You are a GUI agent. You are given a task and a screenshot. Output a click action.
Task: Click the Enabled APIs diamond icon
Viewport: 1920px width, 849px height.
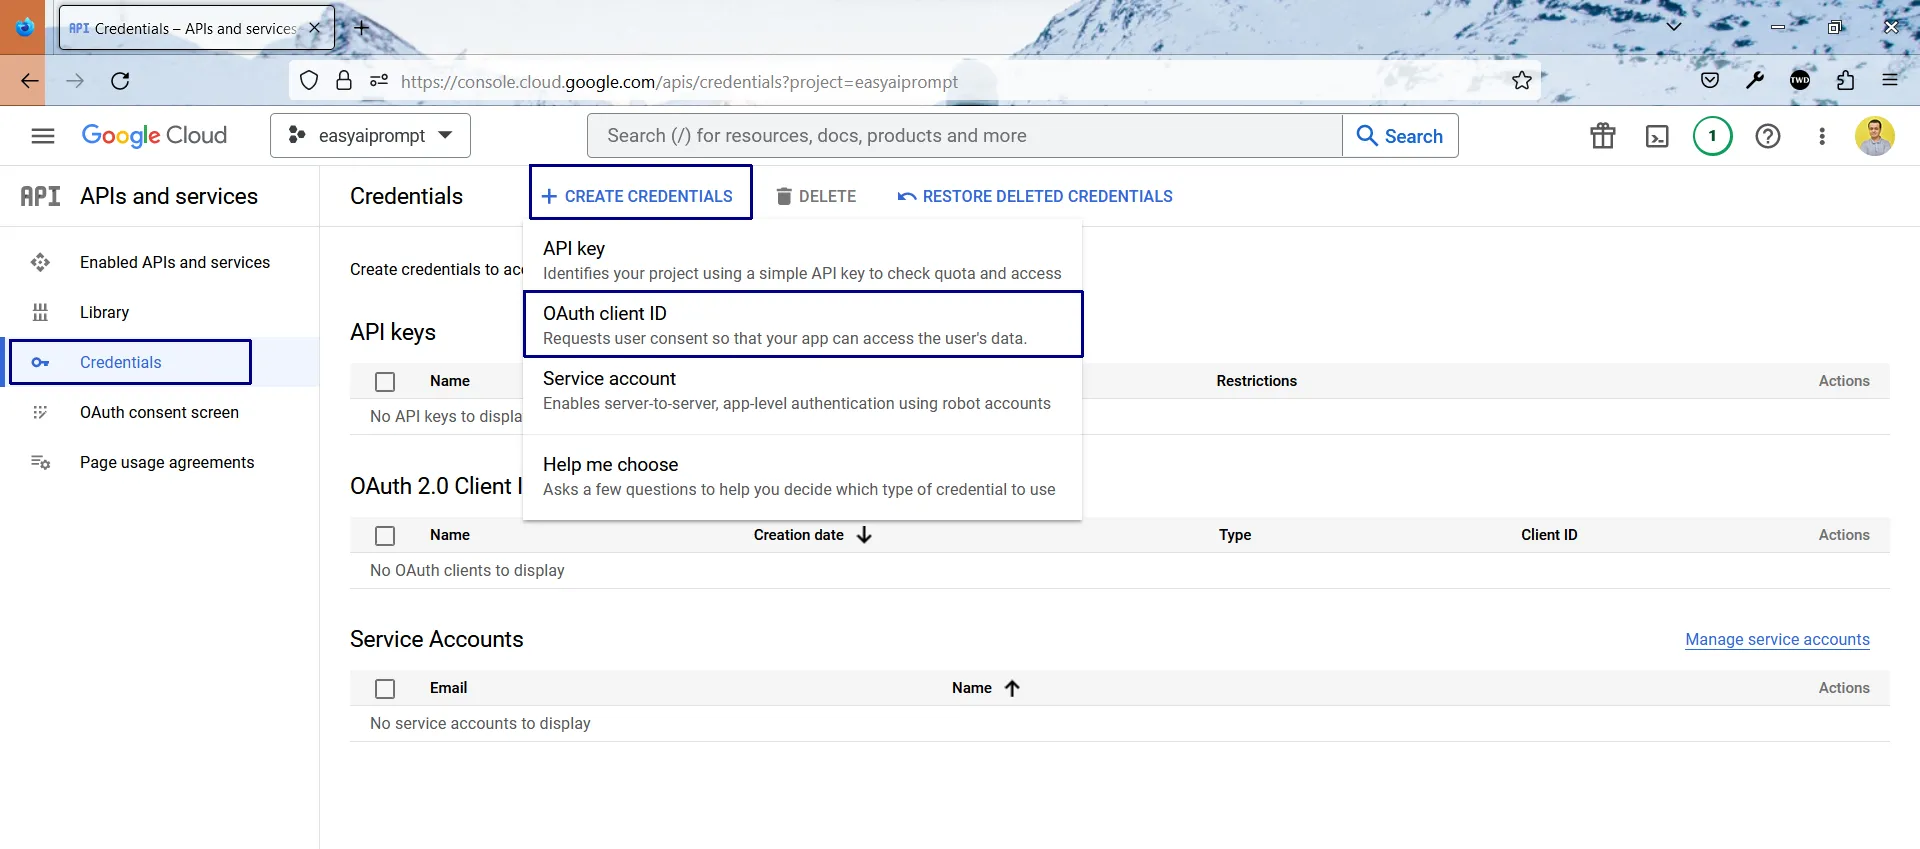[40, 262]
